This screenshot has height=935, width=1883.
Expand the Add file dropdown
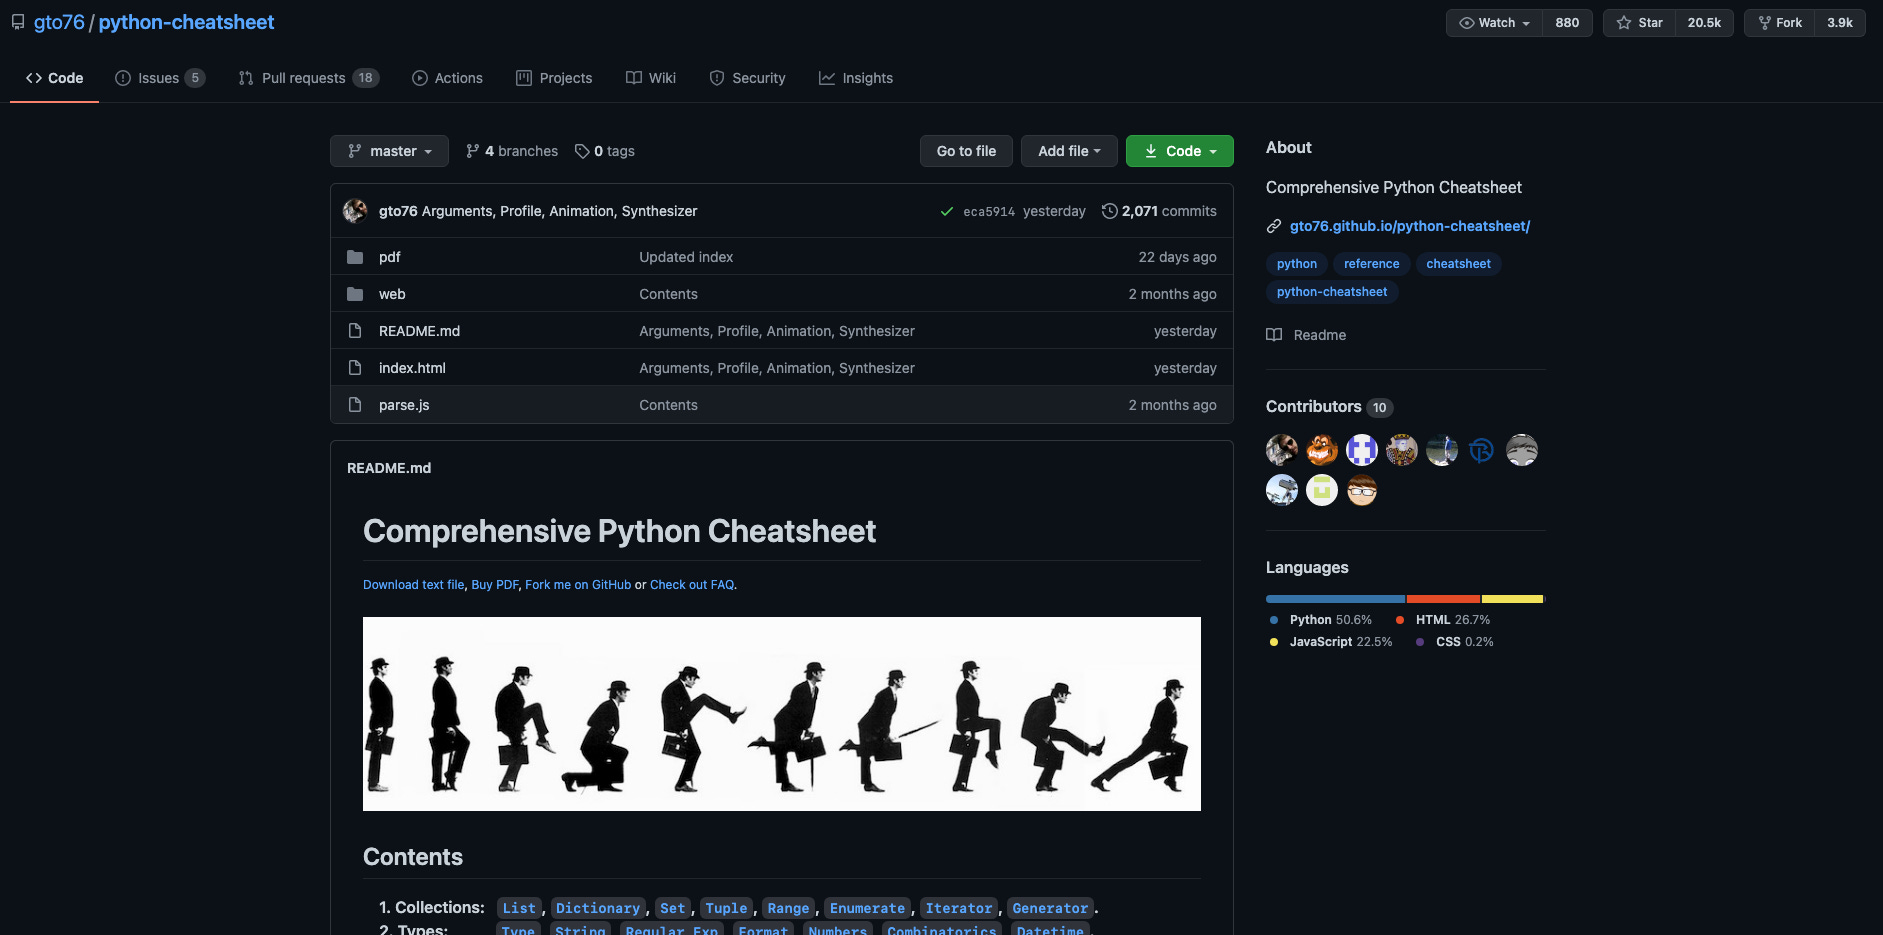coord(1069,151)
